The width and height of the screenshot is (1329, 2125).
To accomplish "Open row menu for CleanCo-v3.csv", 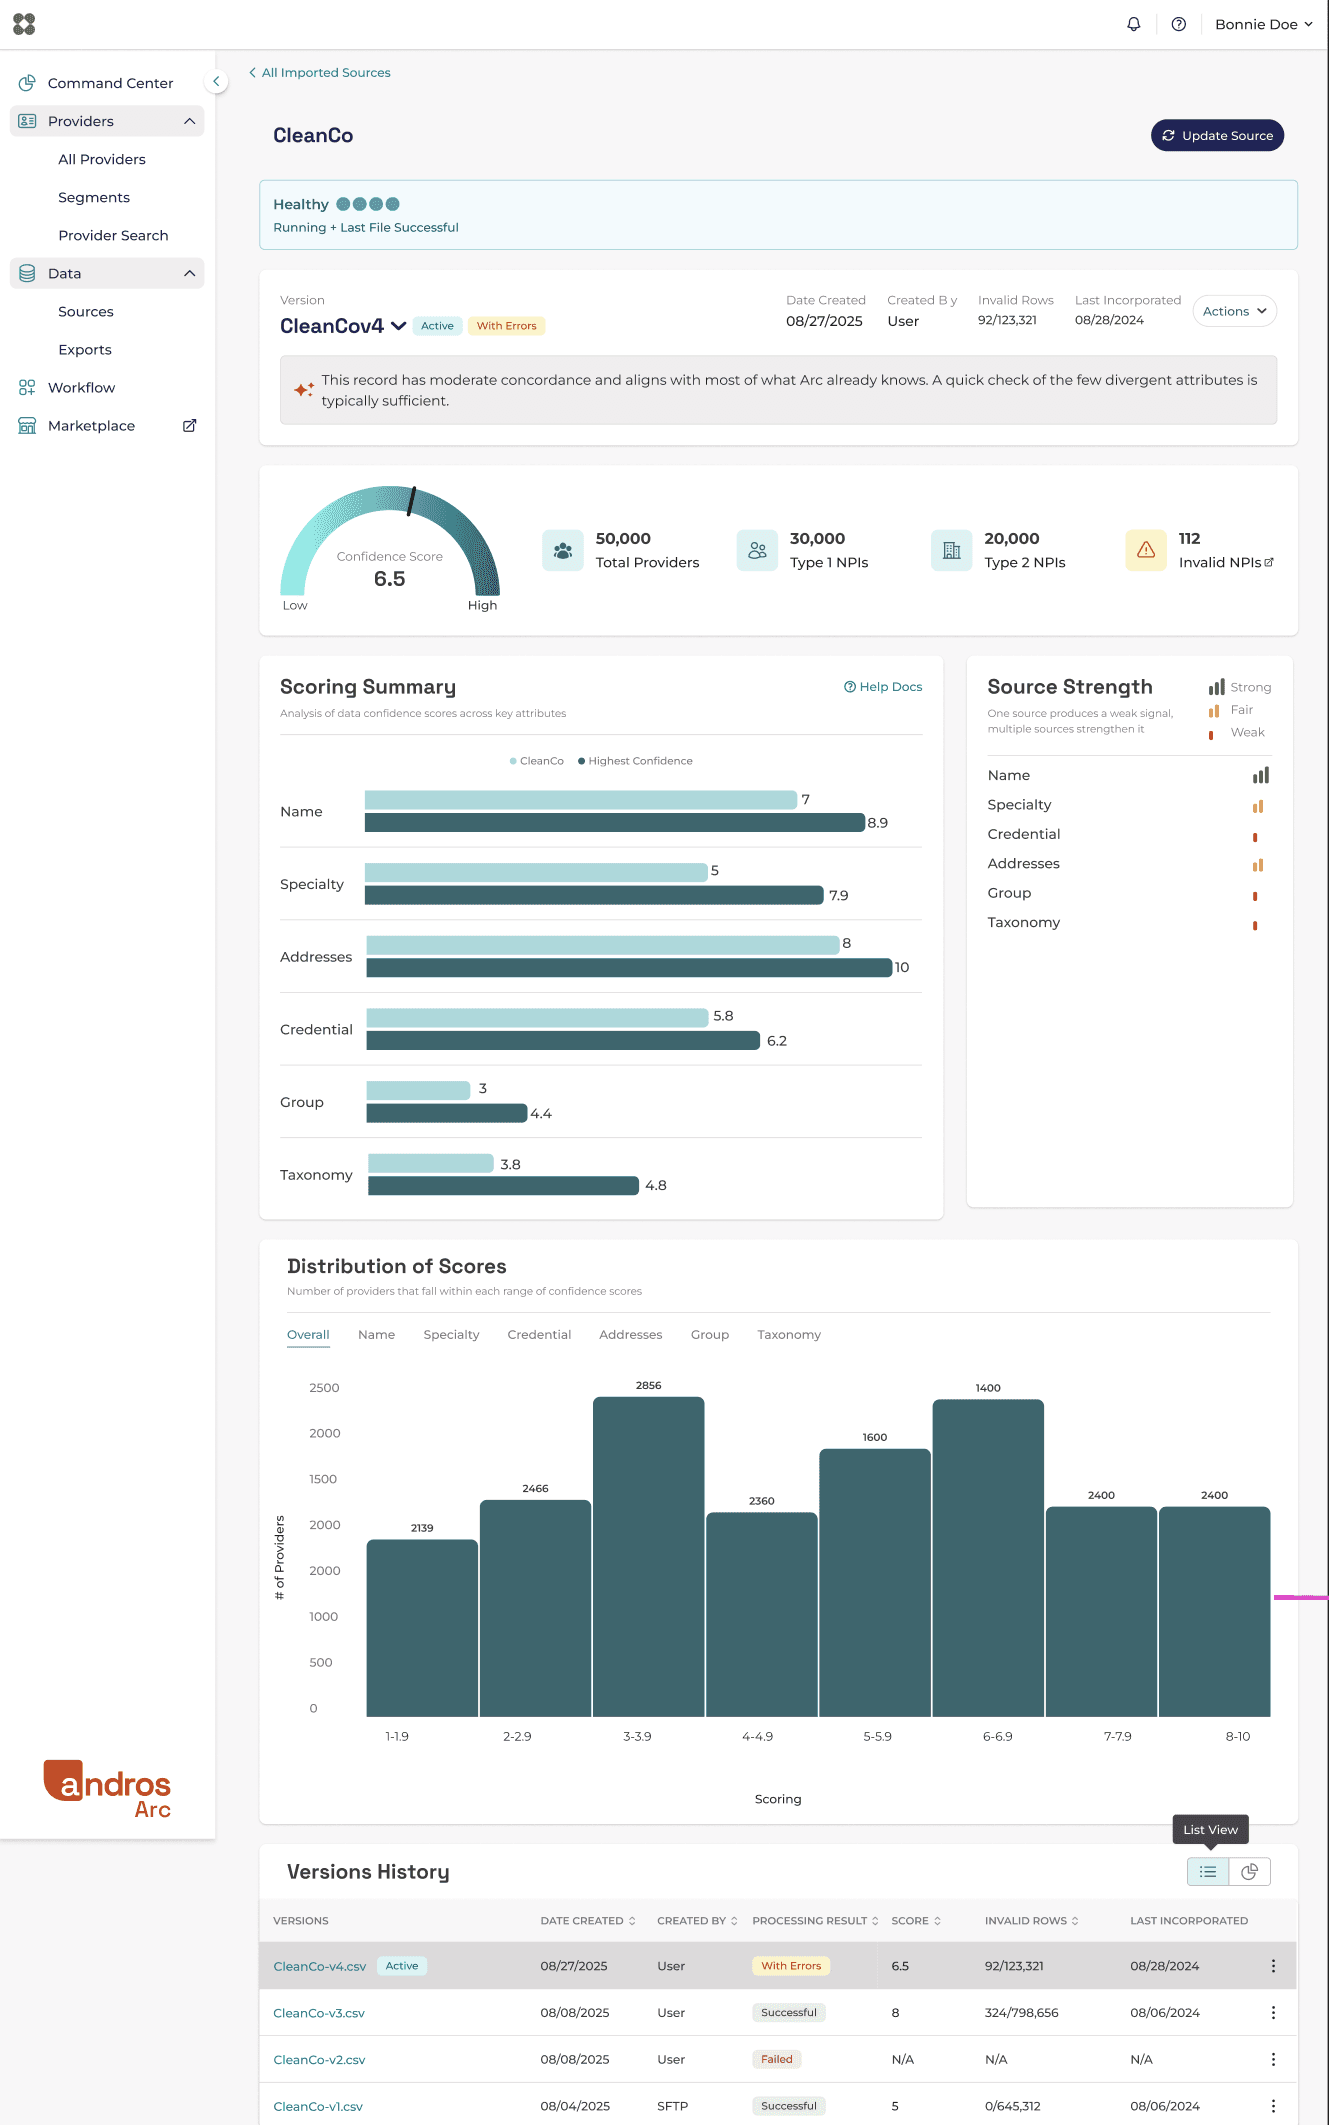I will tap(1273, 2013).
